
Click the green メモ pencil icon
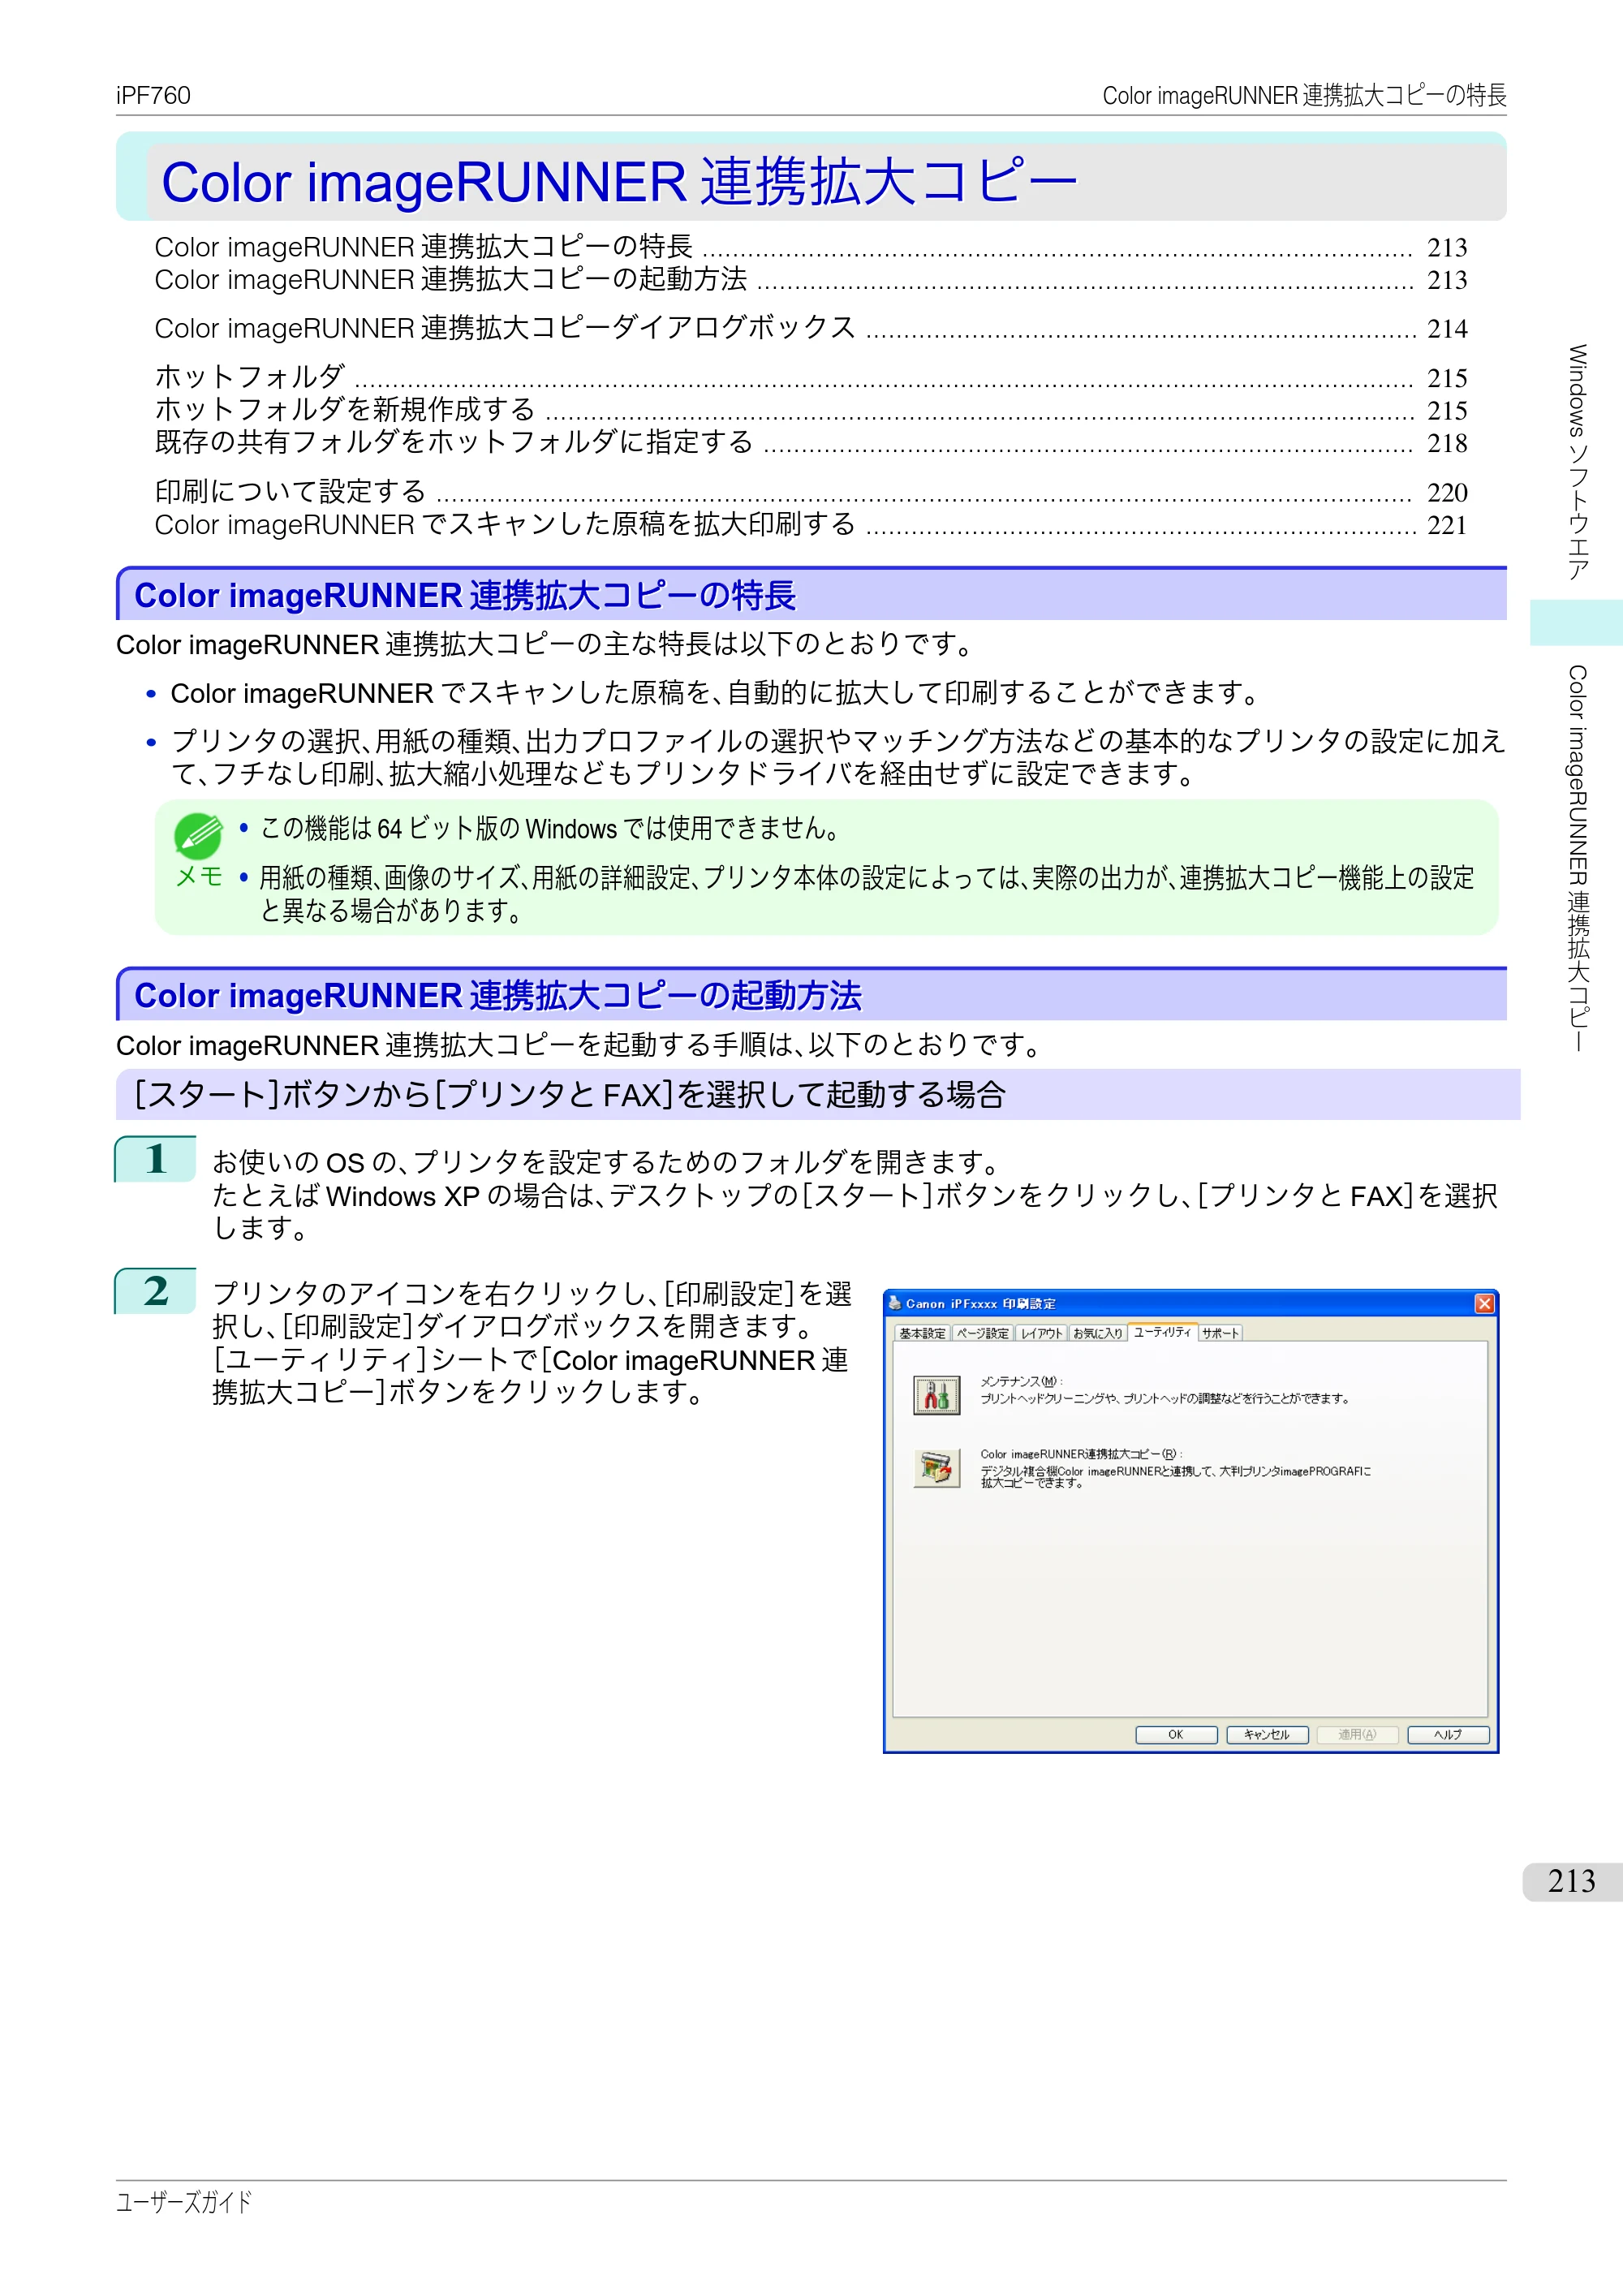pos(198,836)
